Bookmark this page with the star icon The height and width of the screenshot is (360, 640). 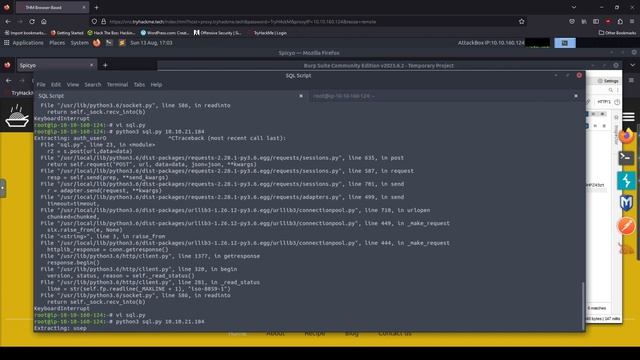click(521, 21)
